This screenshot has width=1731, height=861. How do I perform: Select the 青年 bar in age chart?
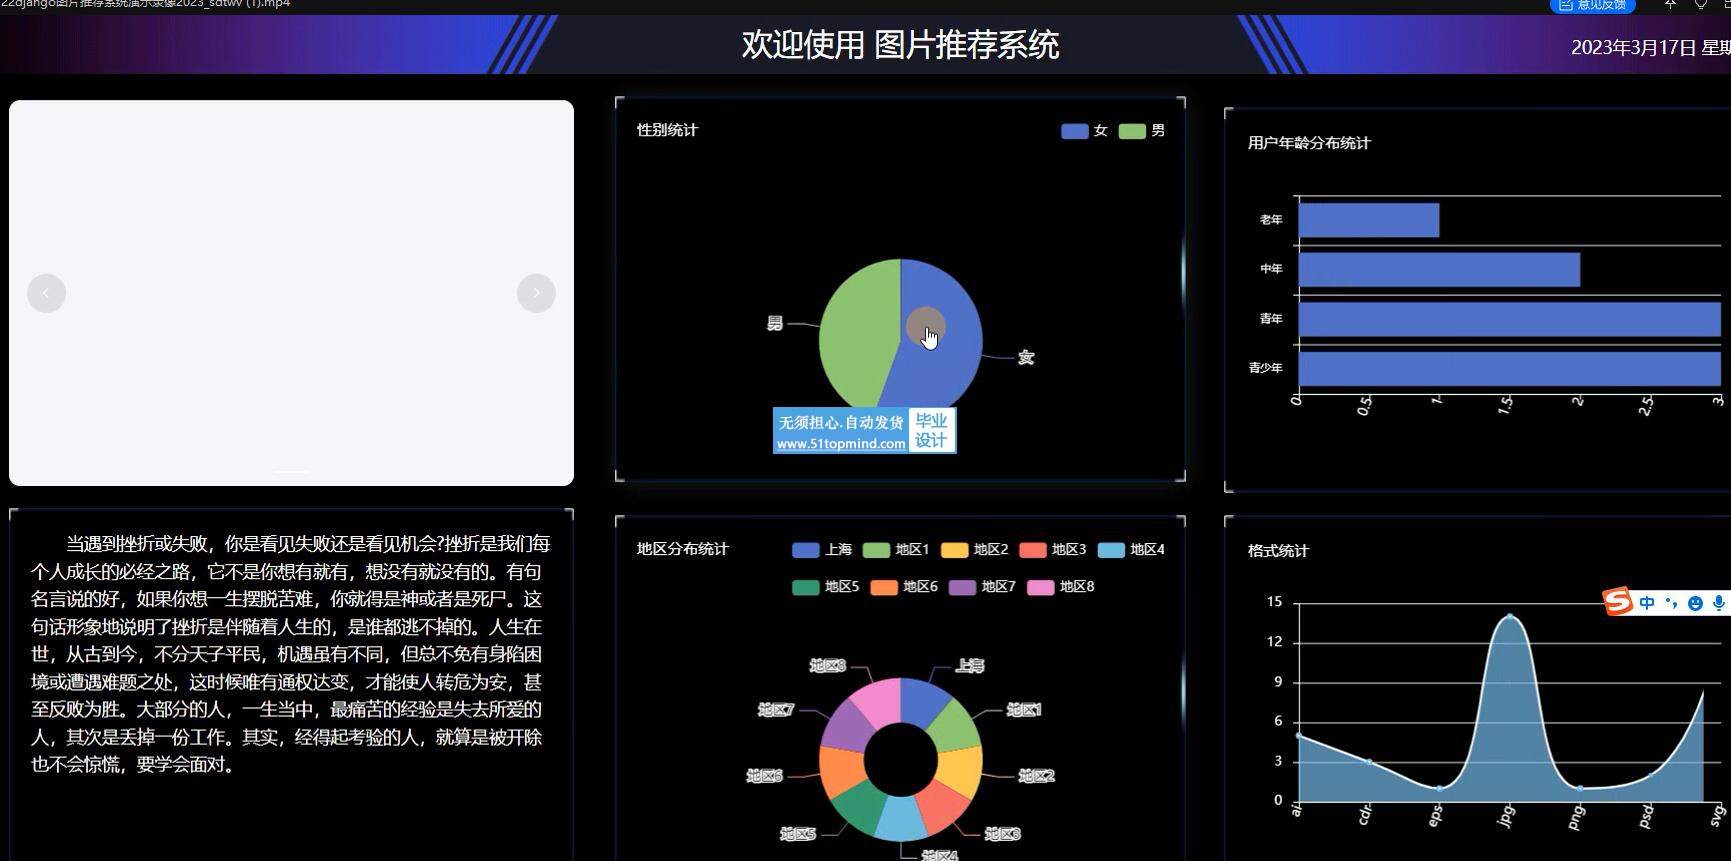pyautogui.click(x=1510, y=319)
